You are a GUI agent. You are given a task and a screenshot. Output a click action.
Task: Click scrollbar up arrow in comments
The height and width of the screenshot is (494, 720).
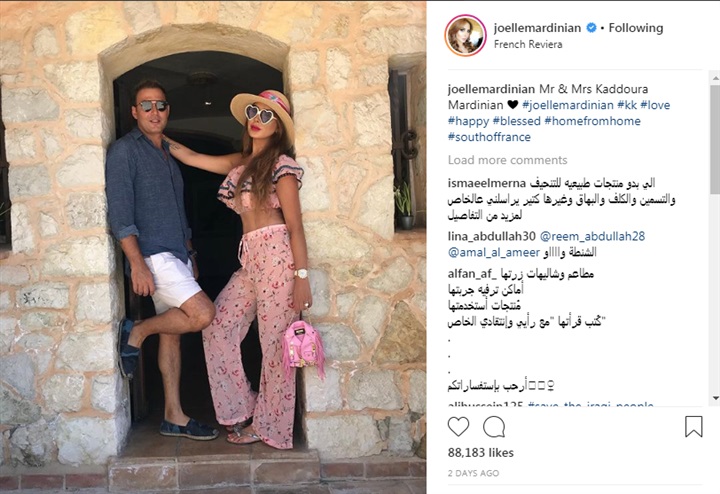(715, 78)
